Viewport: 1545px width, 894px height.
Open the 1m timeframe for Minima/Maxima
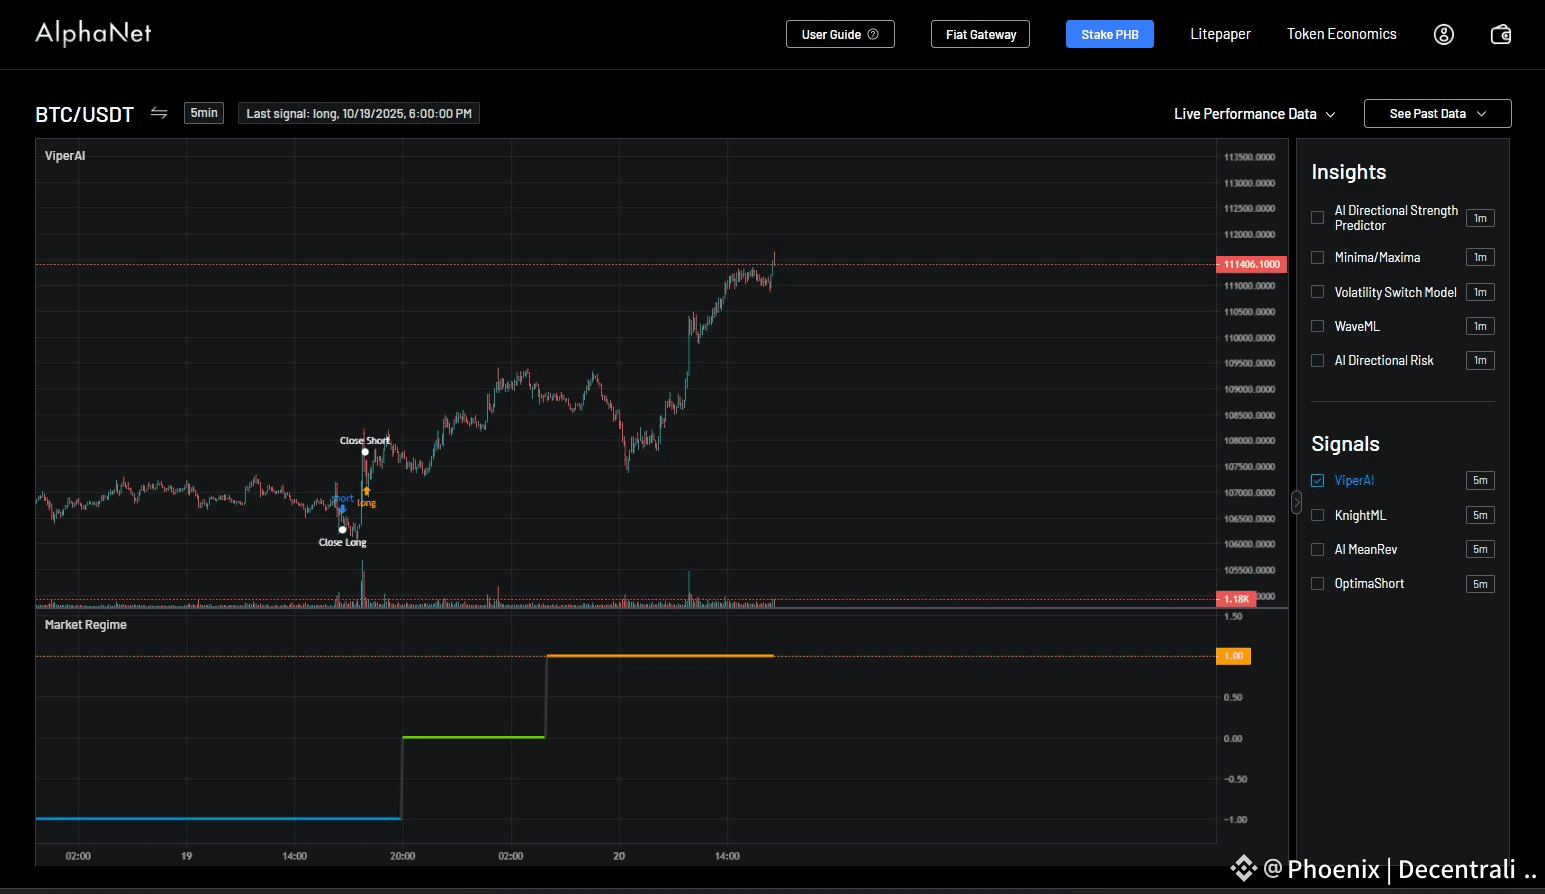click(1480, 257)
